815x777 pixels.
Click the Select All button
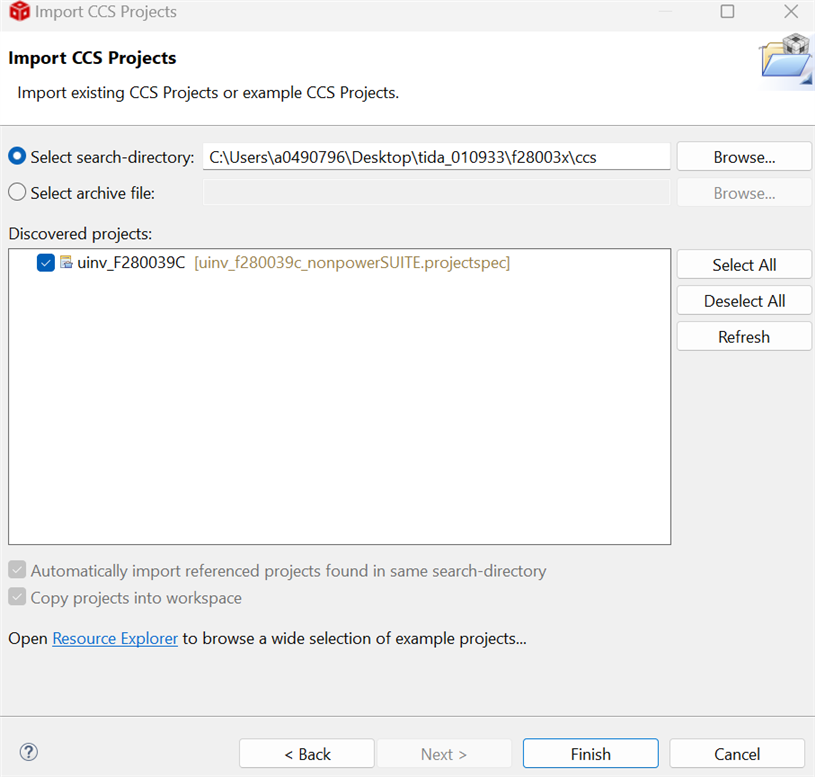744,265
